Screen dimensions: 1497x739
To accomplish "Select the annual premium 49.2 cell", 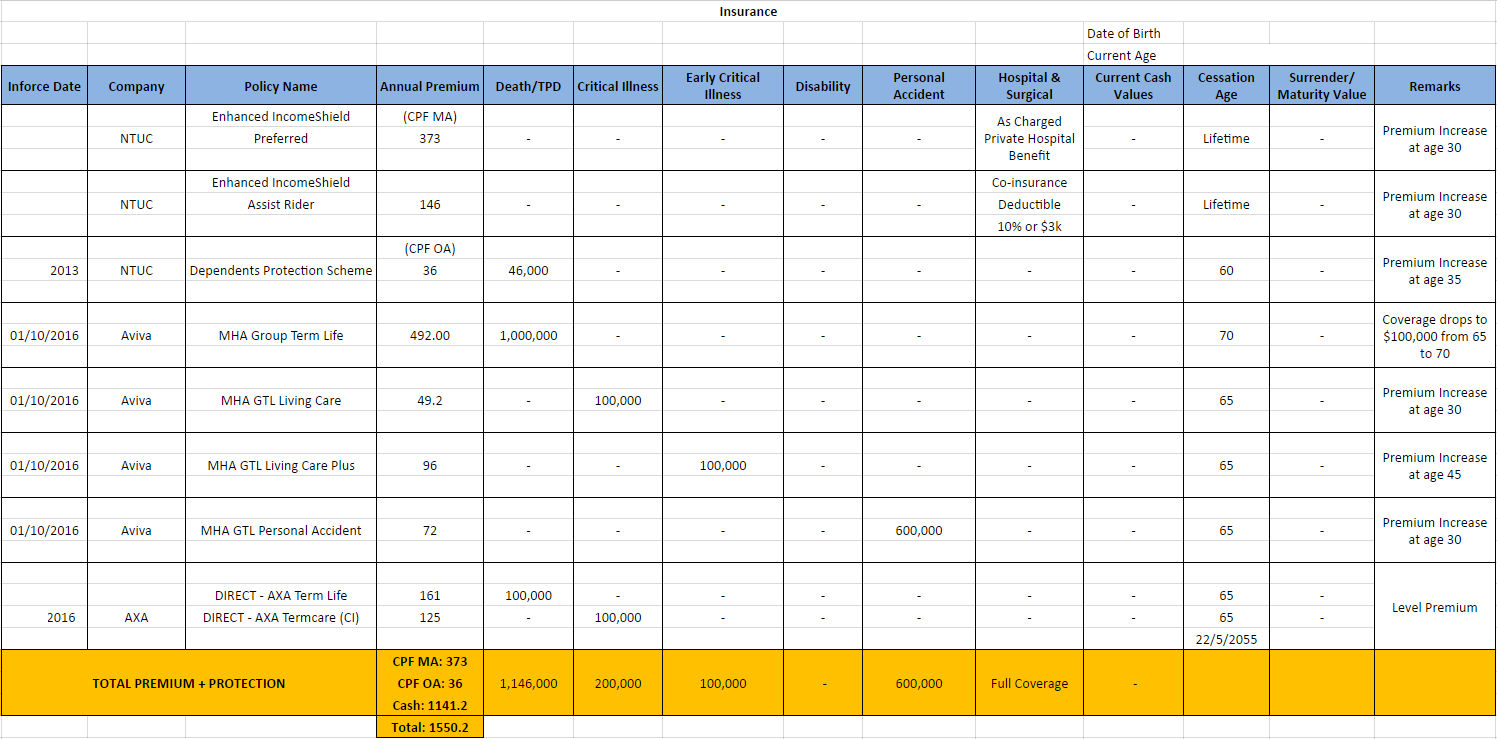I will [x=430, y=400].
